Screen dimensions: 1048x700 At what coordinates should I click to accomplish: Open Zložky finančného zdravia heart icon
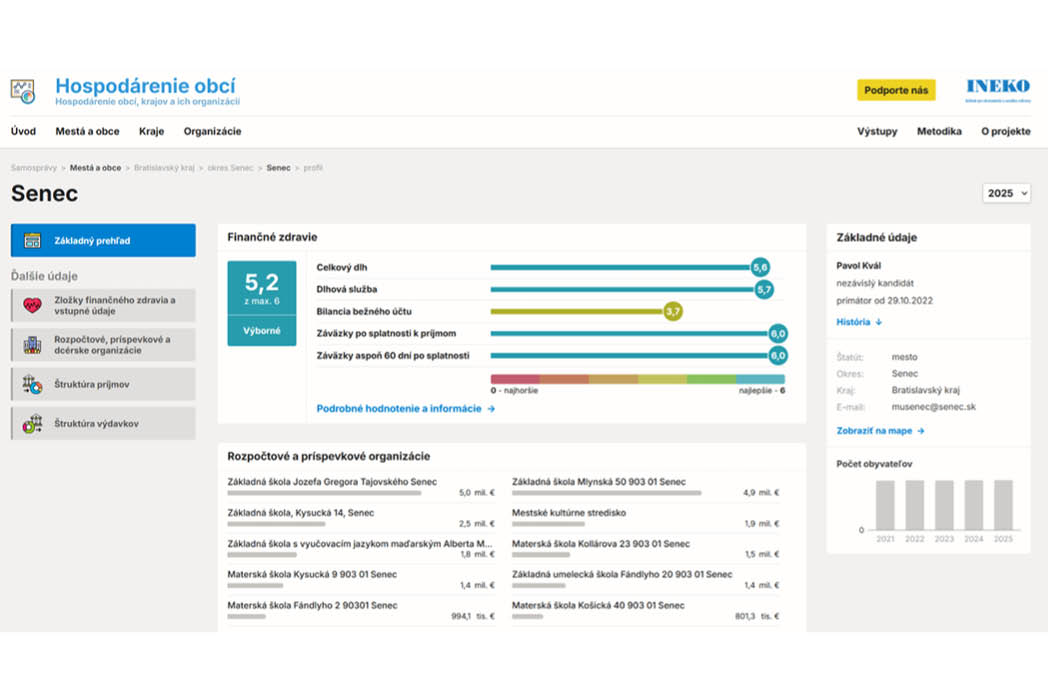click(32, 306)
